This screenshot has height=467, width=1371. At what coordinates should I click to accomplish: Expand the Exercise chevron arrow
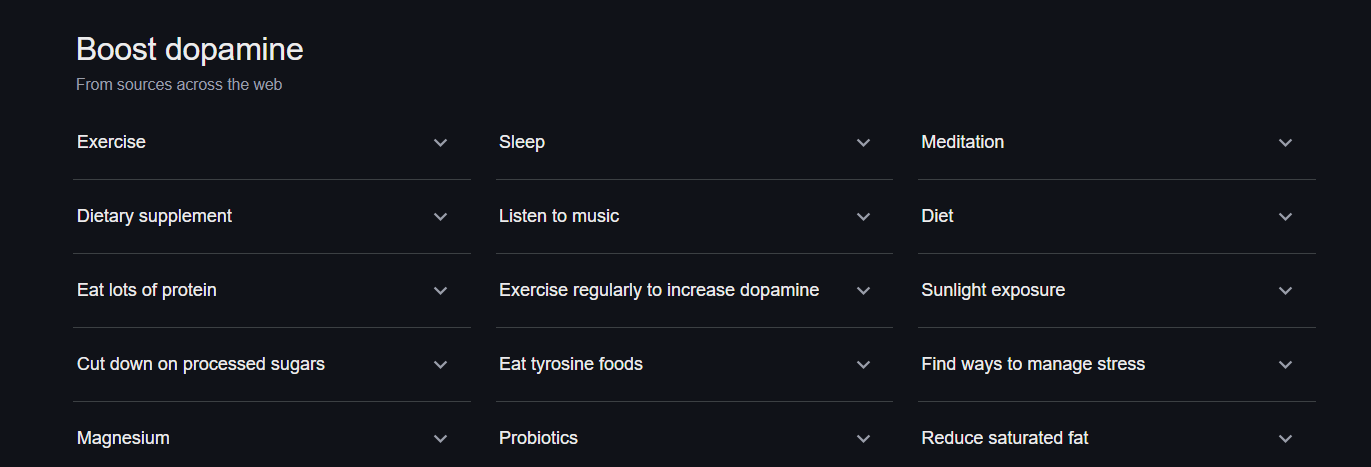[440, 143]
